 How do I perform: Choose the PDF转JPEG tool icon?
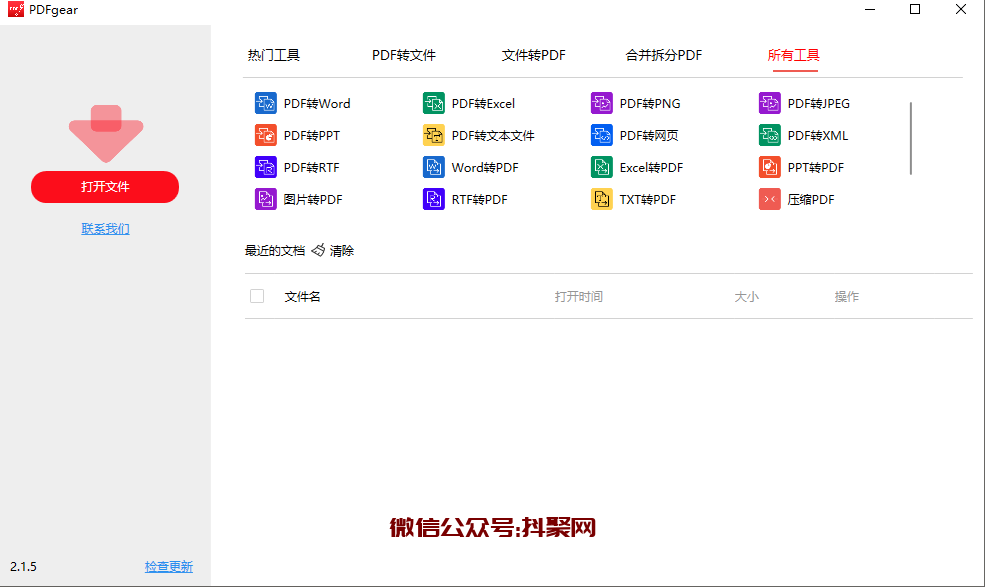pyautogui.click(x=770, y=103)
